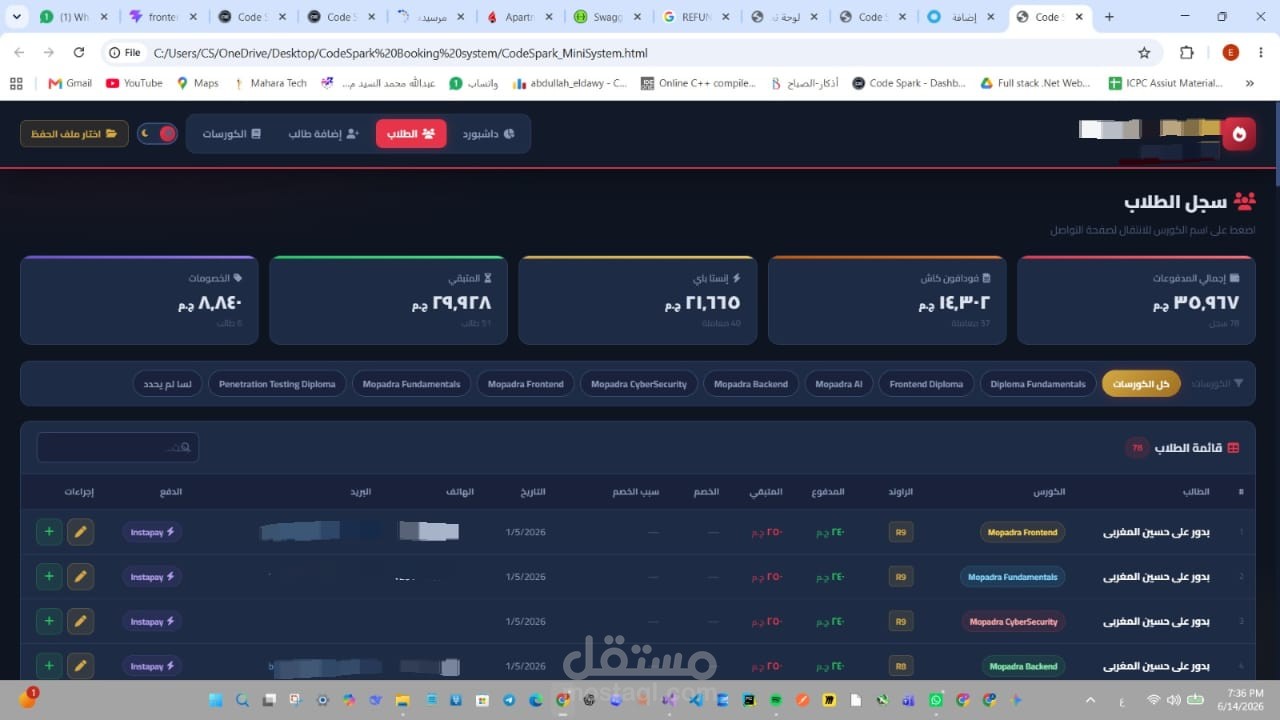Click the إنستا باي stats card
The image size is (1280, 720).
point(638,300)
